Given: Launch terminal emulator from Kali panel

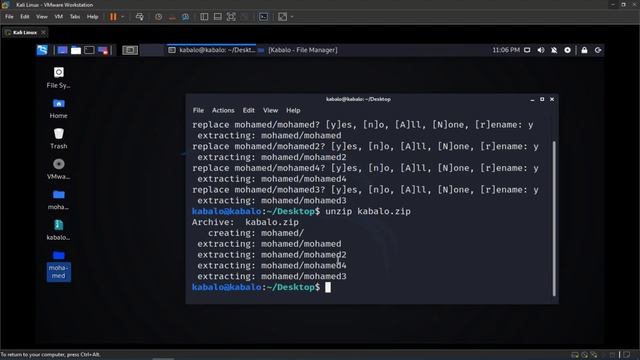Looking at the screenshot, I should click(x=89, y=50).
